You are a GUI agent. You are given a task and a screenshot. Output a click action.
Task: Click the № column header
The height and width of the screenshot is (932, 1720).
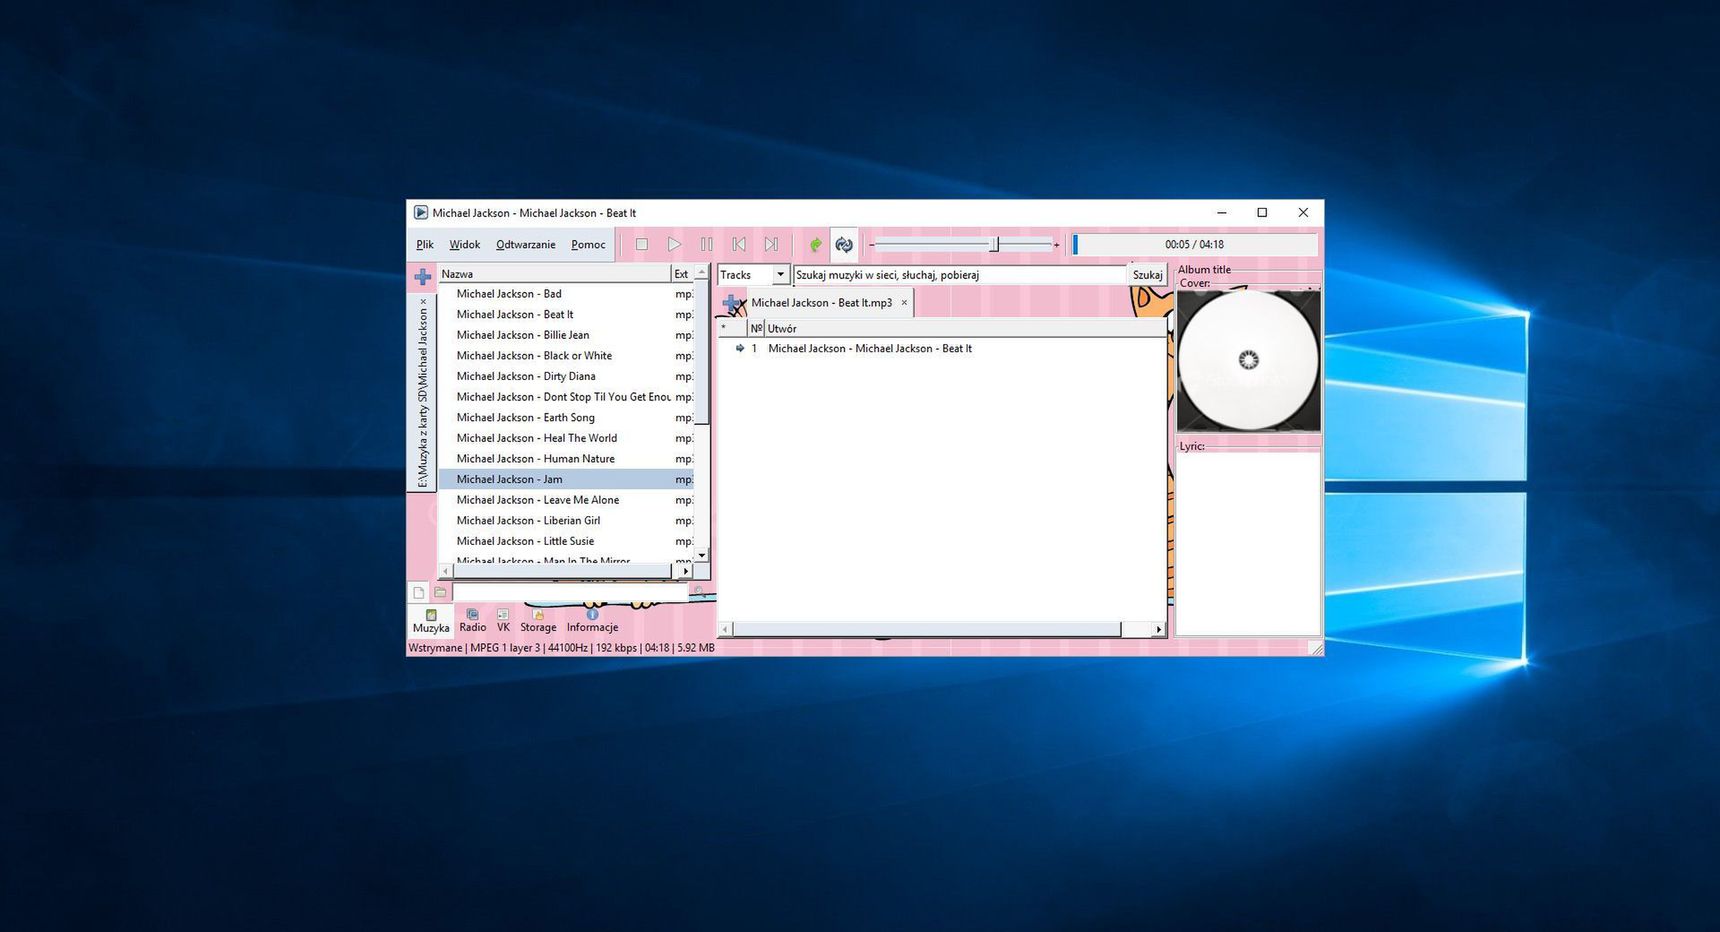(x=756, y=328)
